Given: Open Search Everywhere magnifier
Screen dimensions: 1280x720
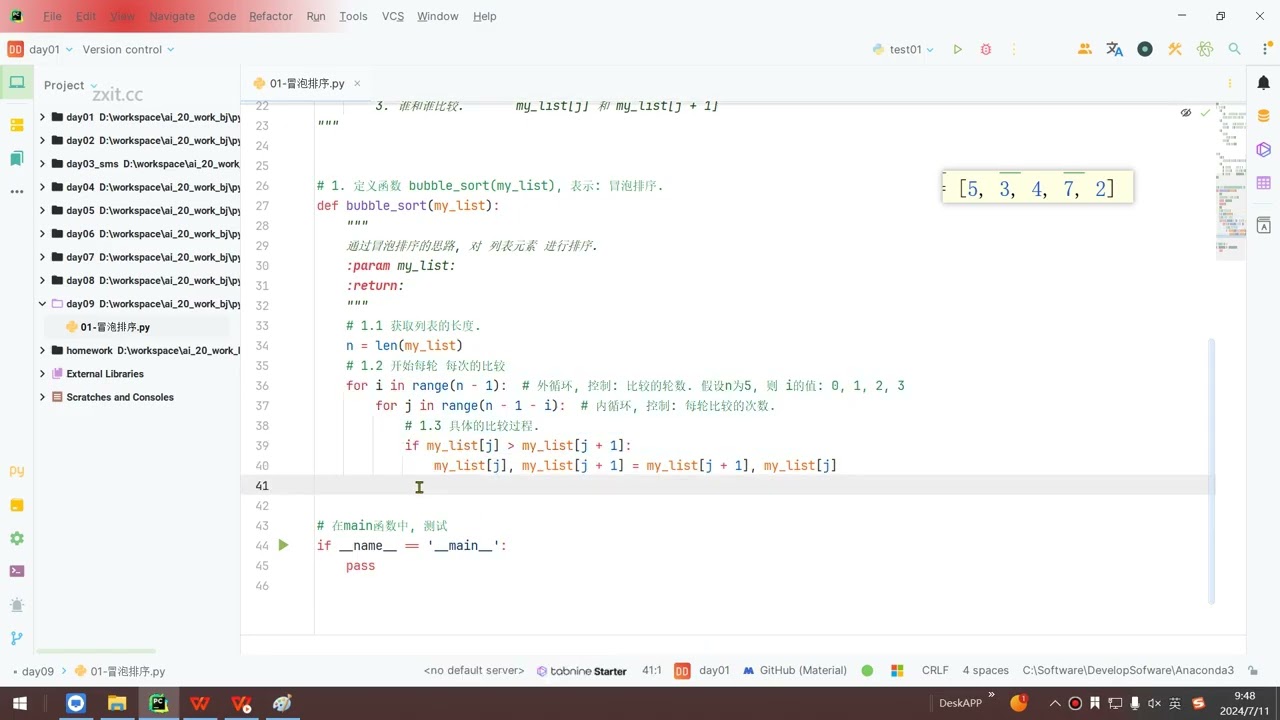Looking at the screenshot, I should [1235, 49].
